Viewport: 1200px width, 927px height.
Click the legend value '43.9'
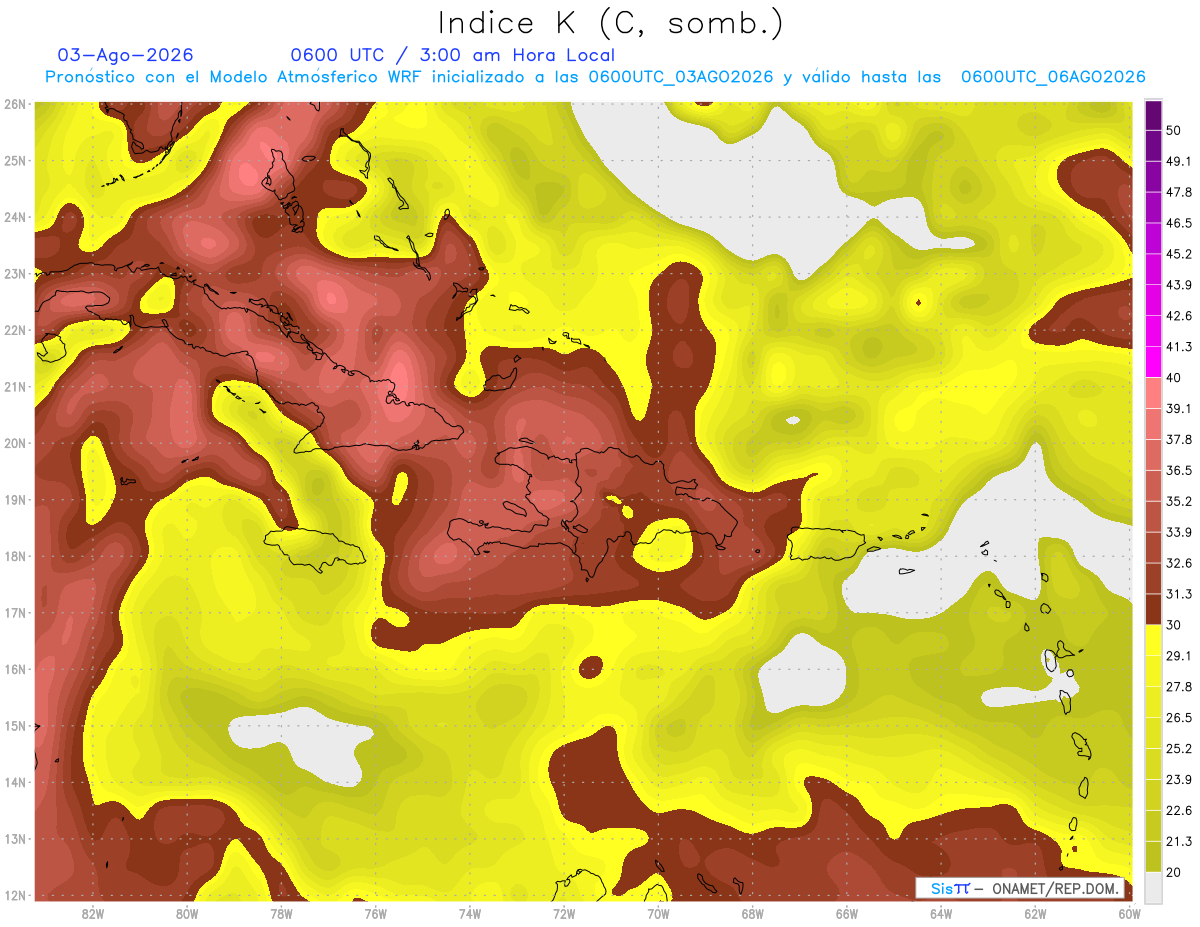point(1179,285)
